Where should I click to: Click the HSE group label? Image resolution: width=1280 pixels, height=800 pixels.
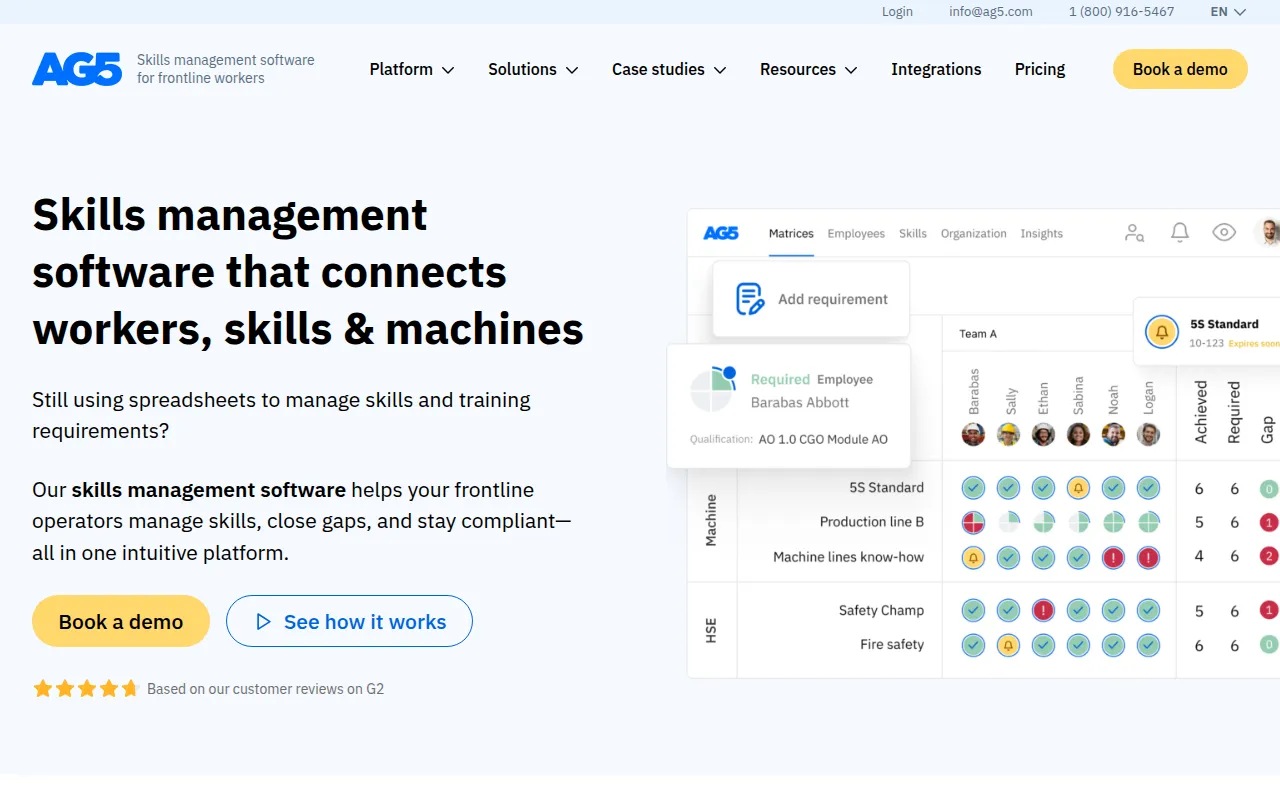pos(711,631)
